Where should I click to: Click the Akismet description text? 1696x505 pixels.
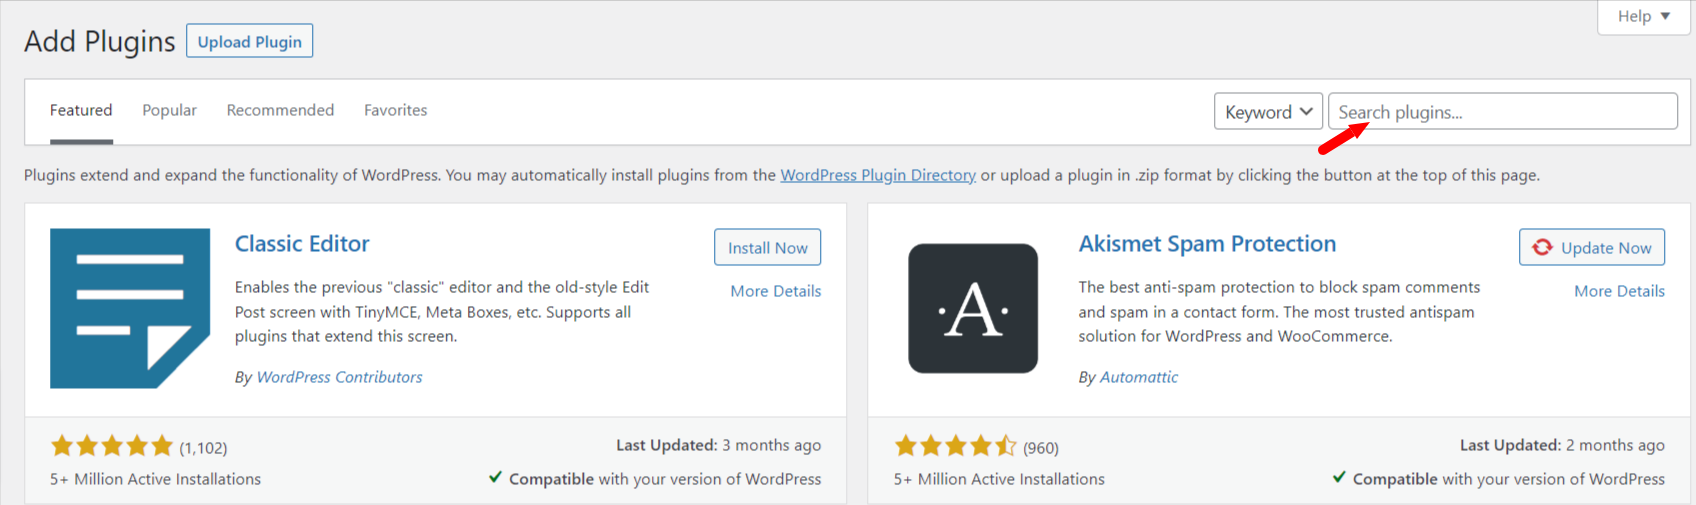[1279, 312]
